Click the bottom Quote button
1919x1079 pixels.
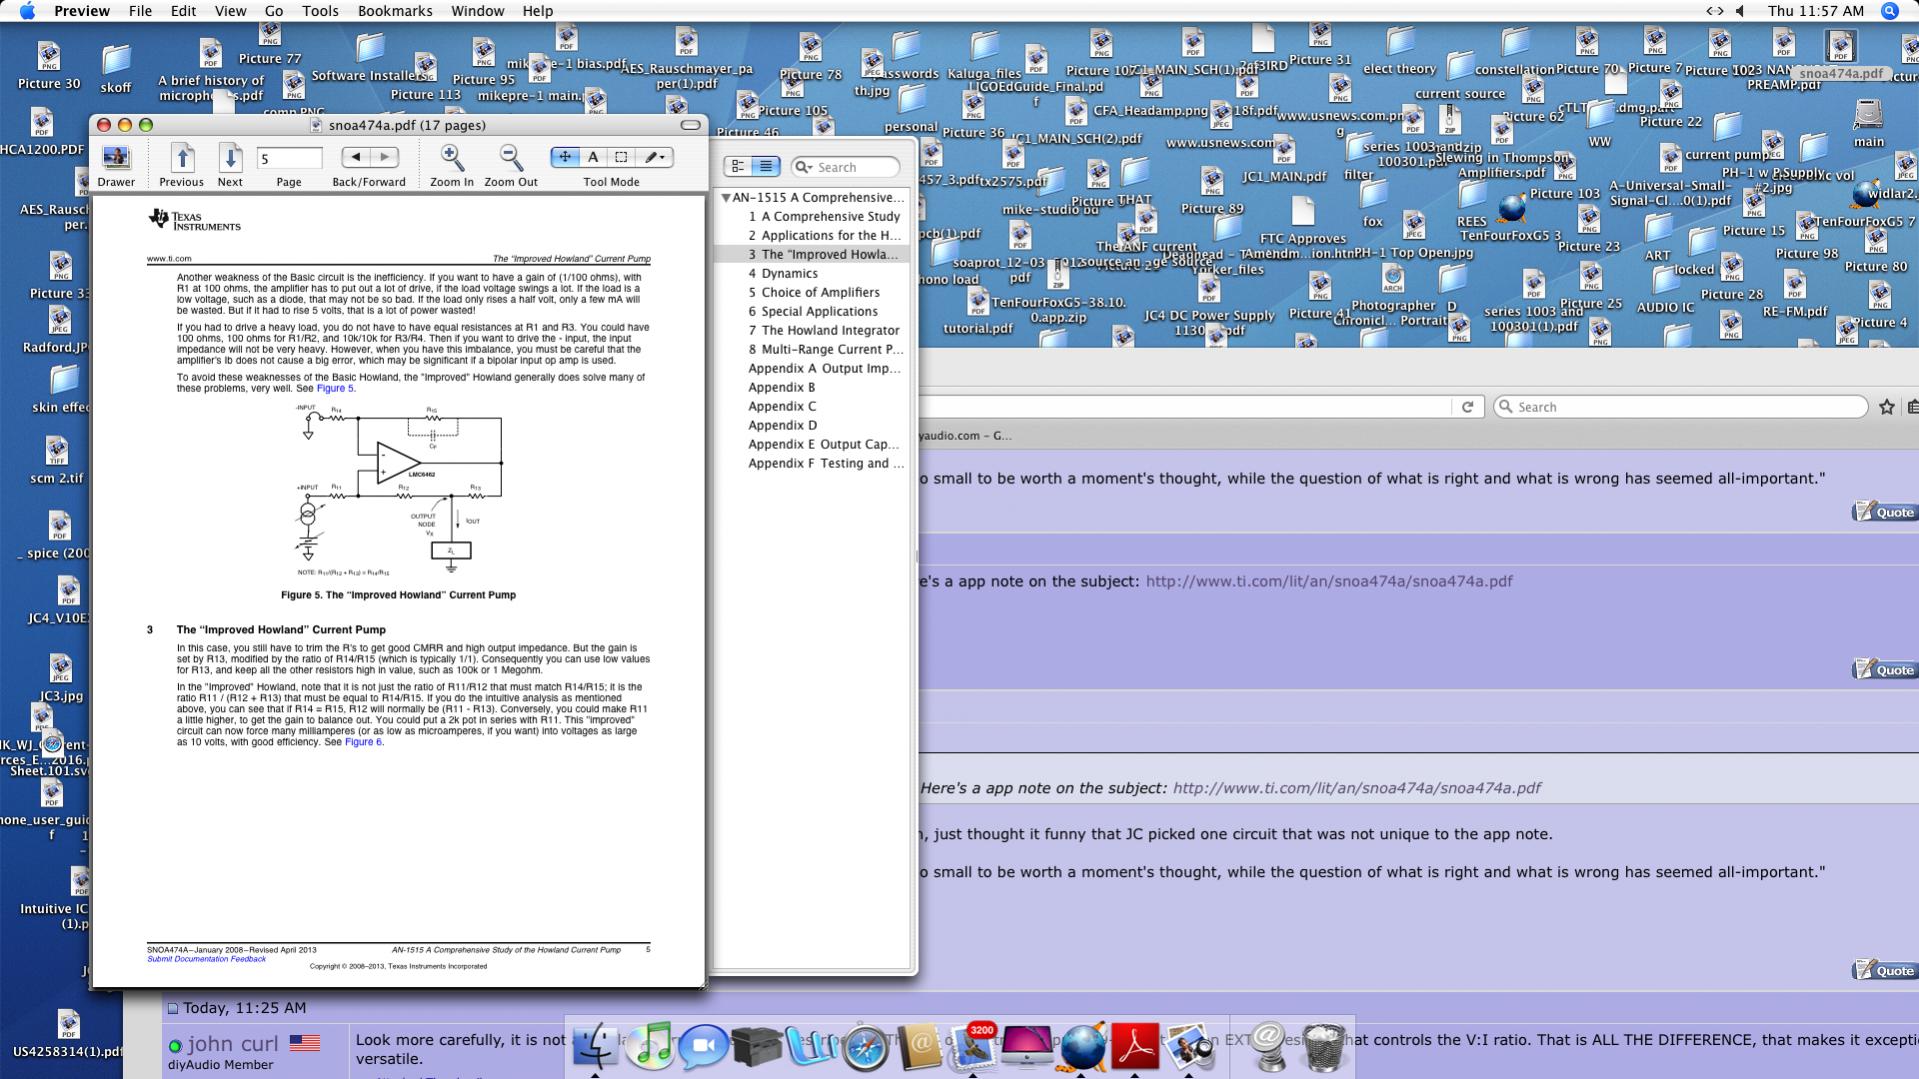[x=1884, y=970]
